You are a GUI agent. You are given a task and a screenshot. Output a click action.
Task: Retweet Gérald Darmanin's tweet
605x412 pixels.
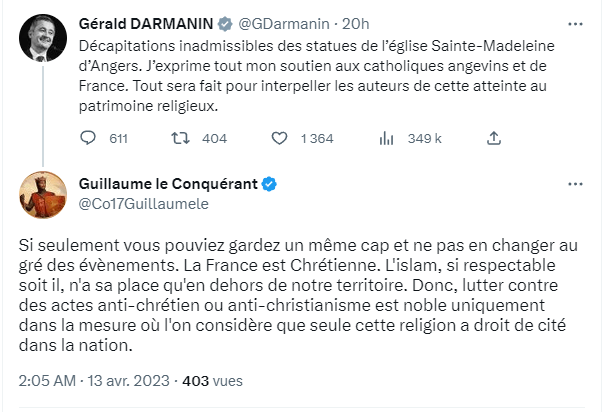pos(181,138)
